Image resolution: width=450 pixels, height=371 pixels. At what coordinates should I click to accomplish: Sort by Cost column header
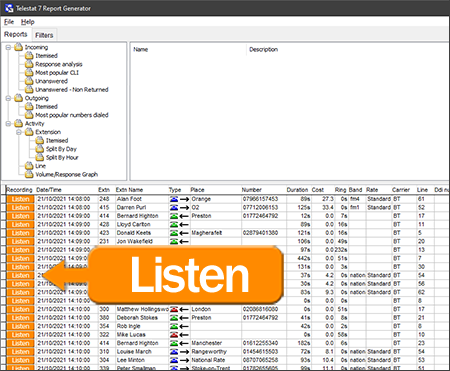click(x=322, y=190)
